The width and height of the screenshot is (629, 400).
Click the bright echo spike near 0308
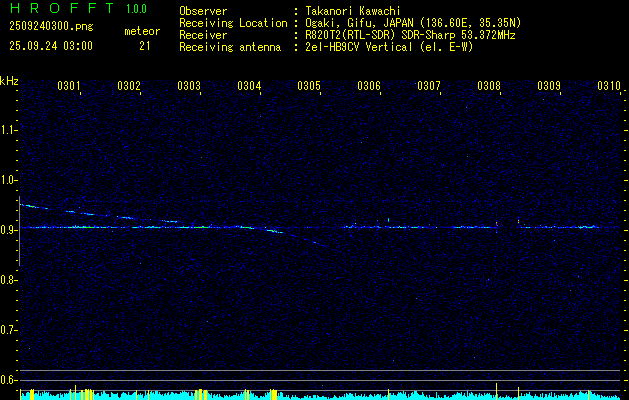click(x=497, y=224)
